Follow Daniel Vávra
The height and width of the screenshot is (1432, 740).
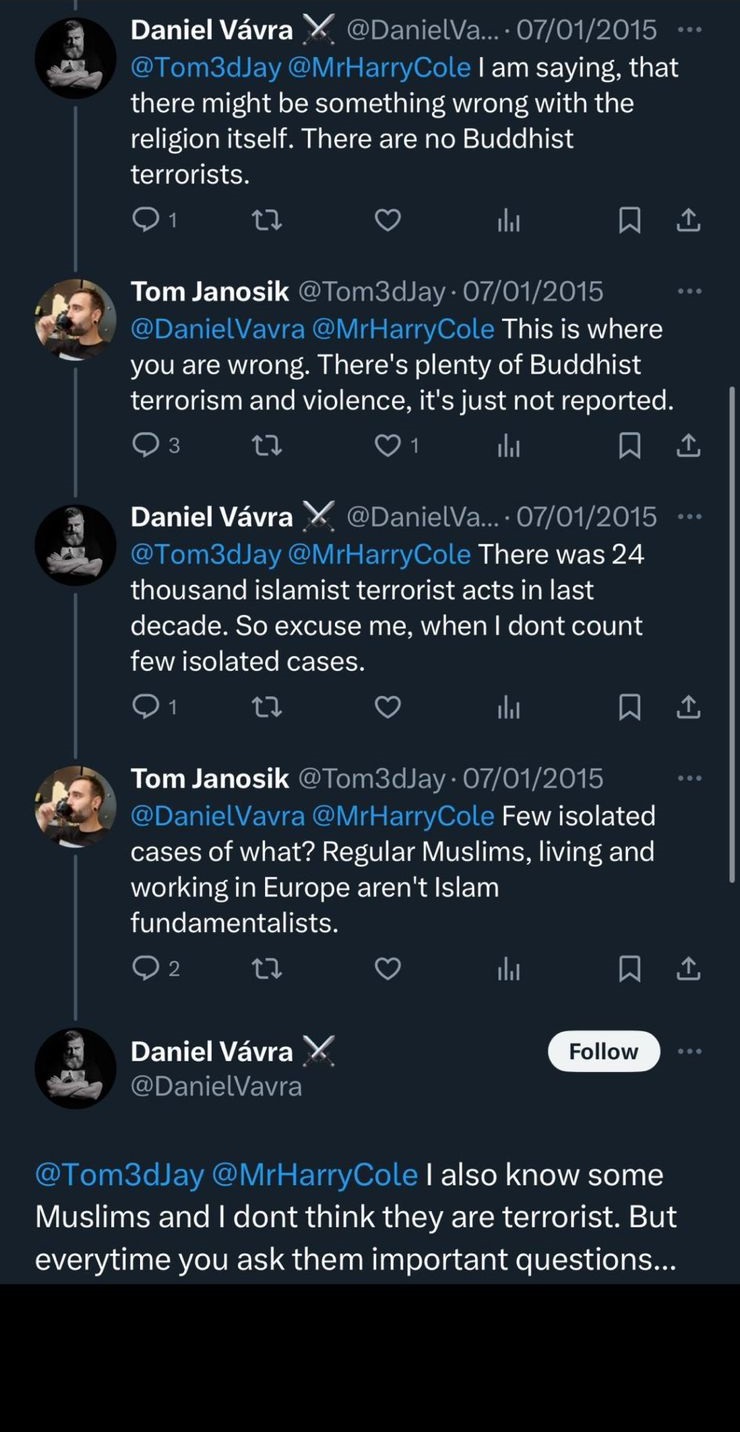pyautogui.click(x=603, y=1051)
